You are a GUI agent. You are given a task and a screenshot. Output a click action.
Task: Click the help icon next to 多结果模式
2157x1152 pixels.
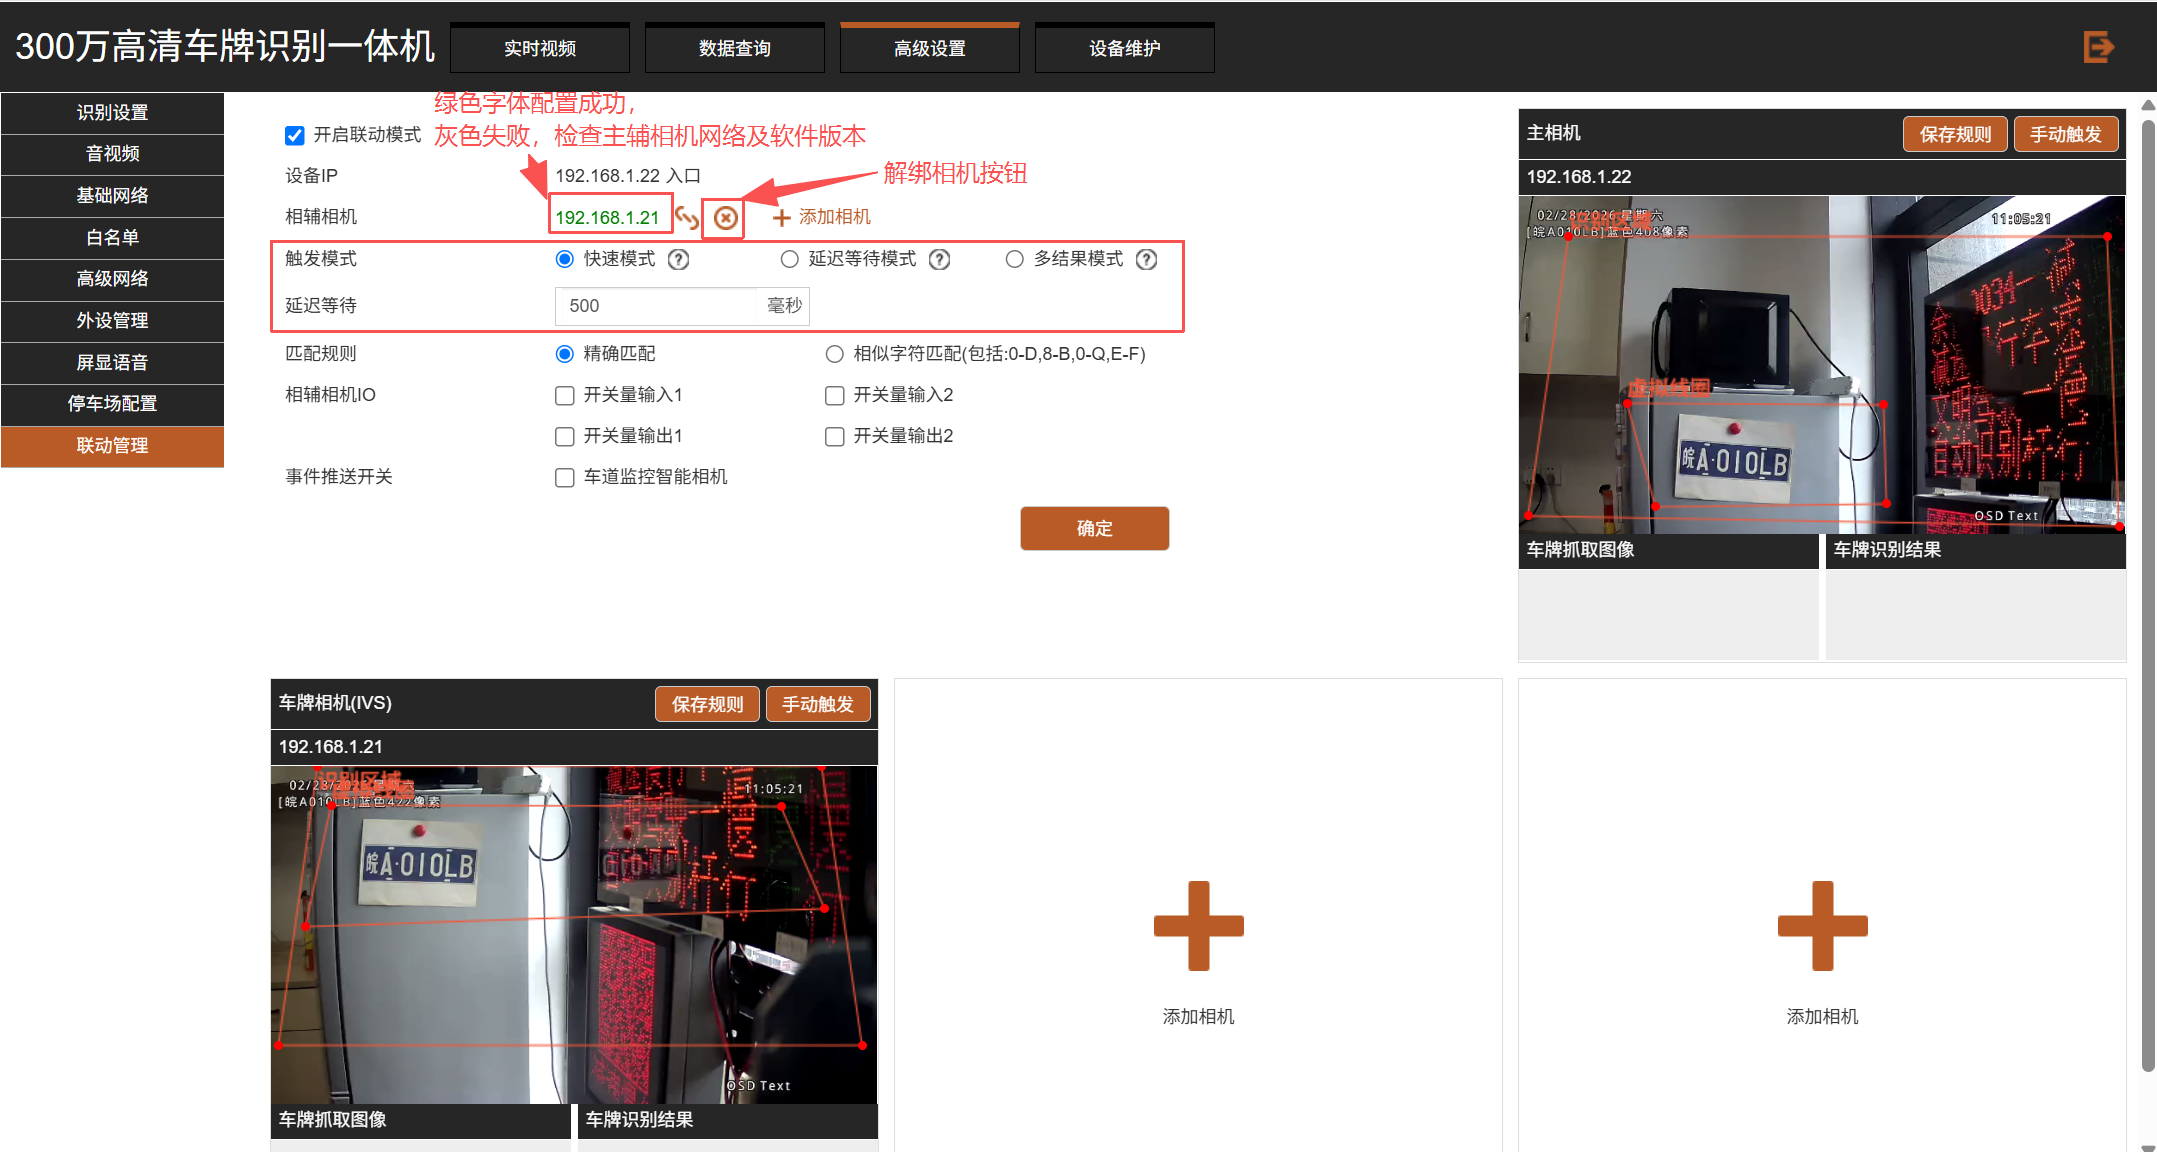1147,260
